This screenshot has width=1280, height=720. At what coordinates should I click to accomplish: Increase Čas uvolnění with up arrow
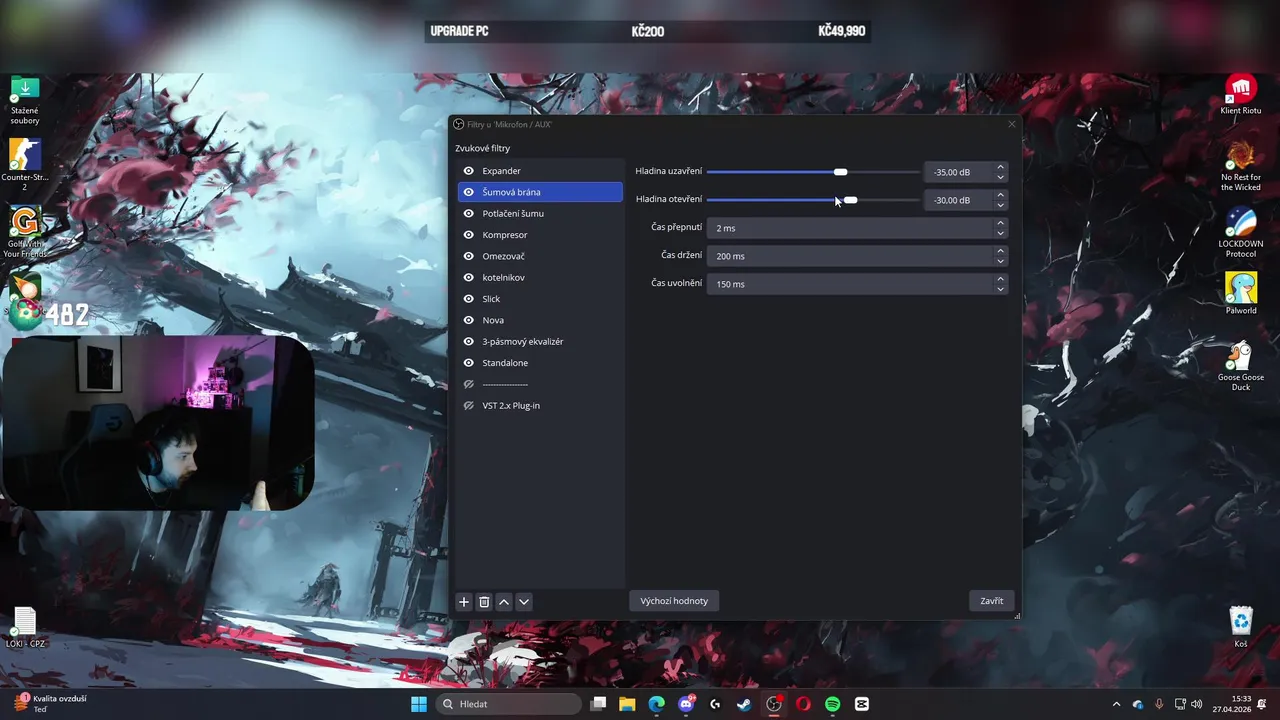tap(1000, 279)
